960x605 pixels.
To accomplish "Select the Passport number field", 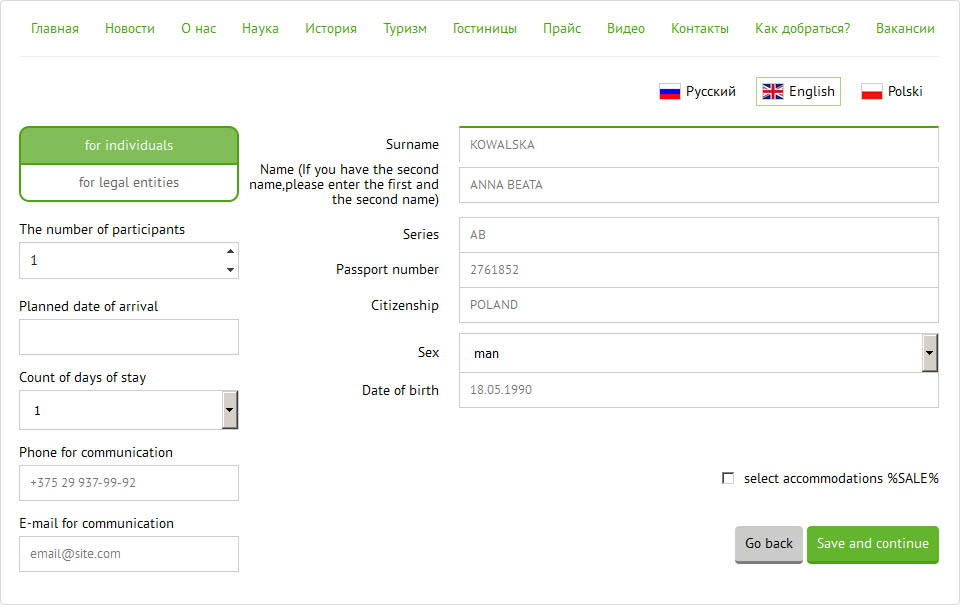I will click(x=698, y=270).
